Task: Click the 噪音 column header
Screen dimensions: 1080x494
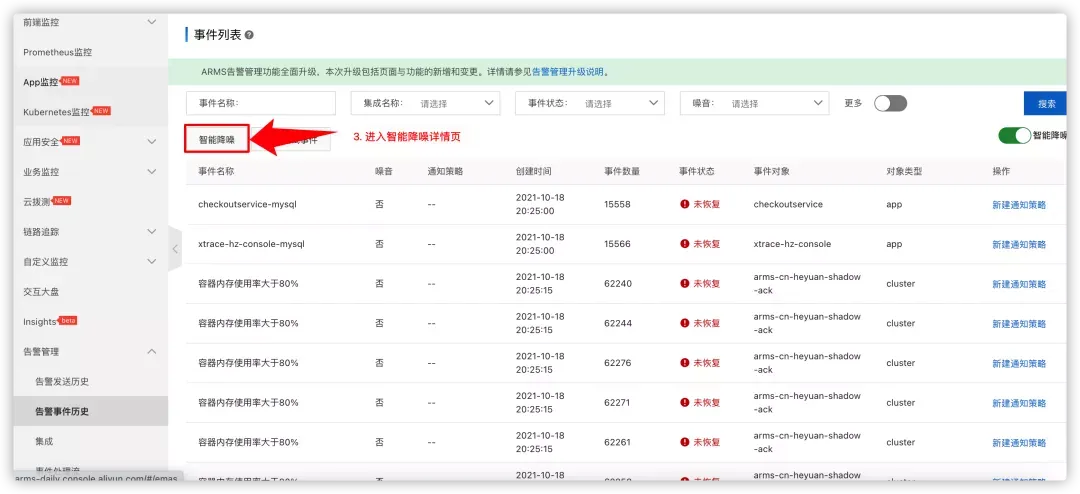Action: pyautogui.click(x=384, y=171)
